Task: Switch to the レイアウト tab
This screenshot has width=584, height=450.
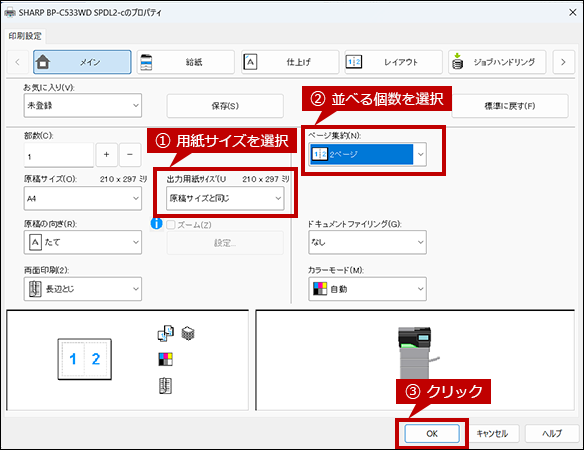Action: (x=393, y=62)
